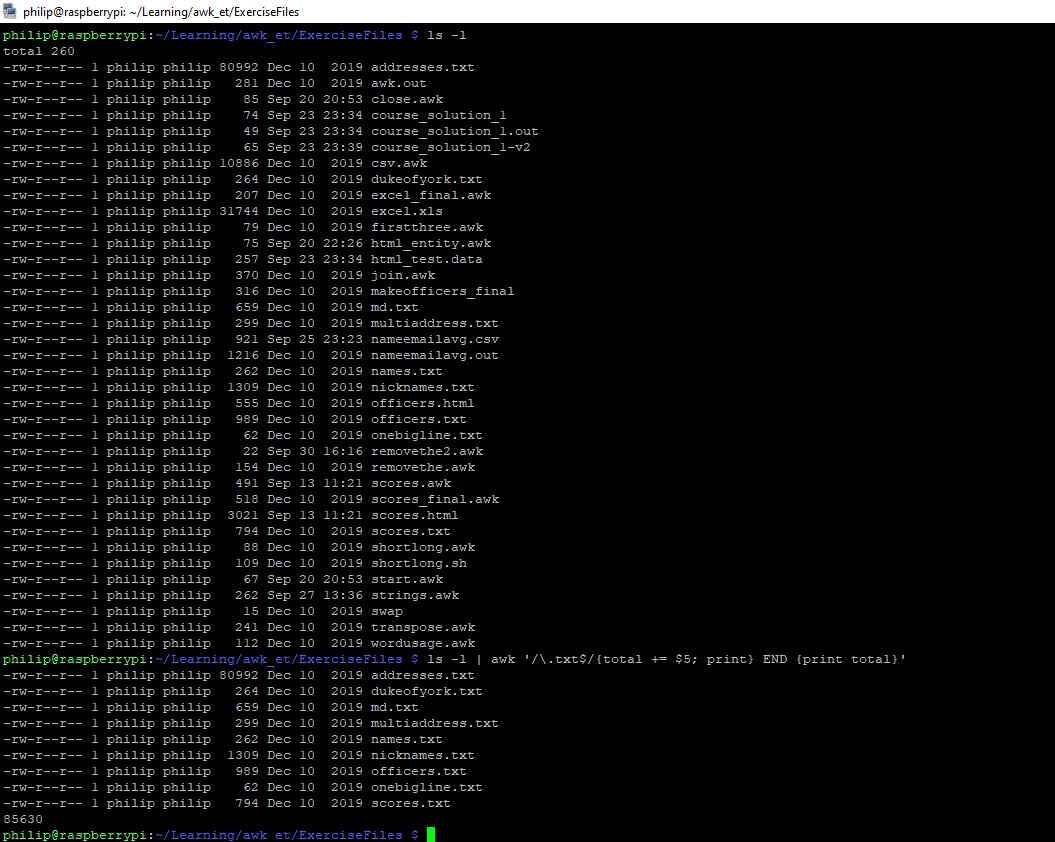This screenshot has height=842, width=1055.
Task: Click the course_solution_1-v2 file name
Action: 450,147
